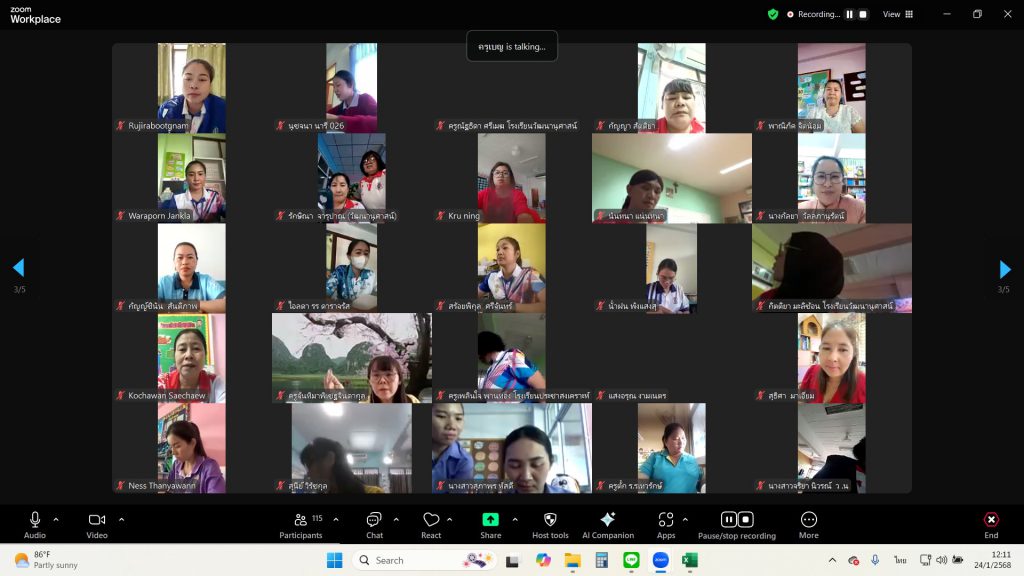The width and height of the screenshot is (1024, 576).
Task: Open the View layout menu
Action: tap(896, 14)
